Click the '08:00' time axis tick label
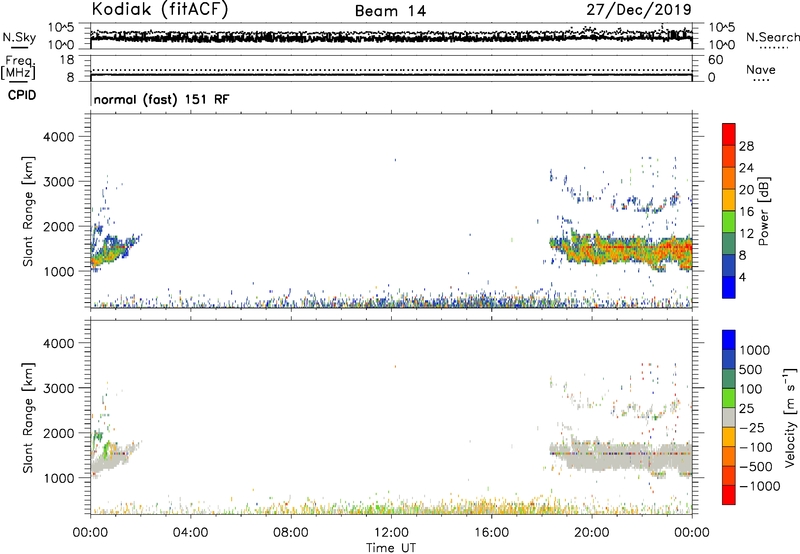 pyautogui.click(x=291, y=533)
